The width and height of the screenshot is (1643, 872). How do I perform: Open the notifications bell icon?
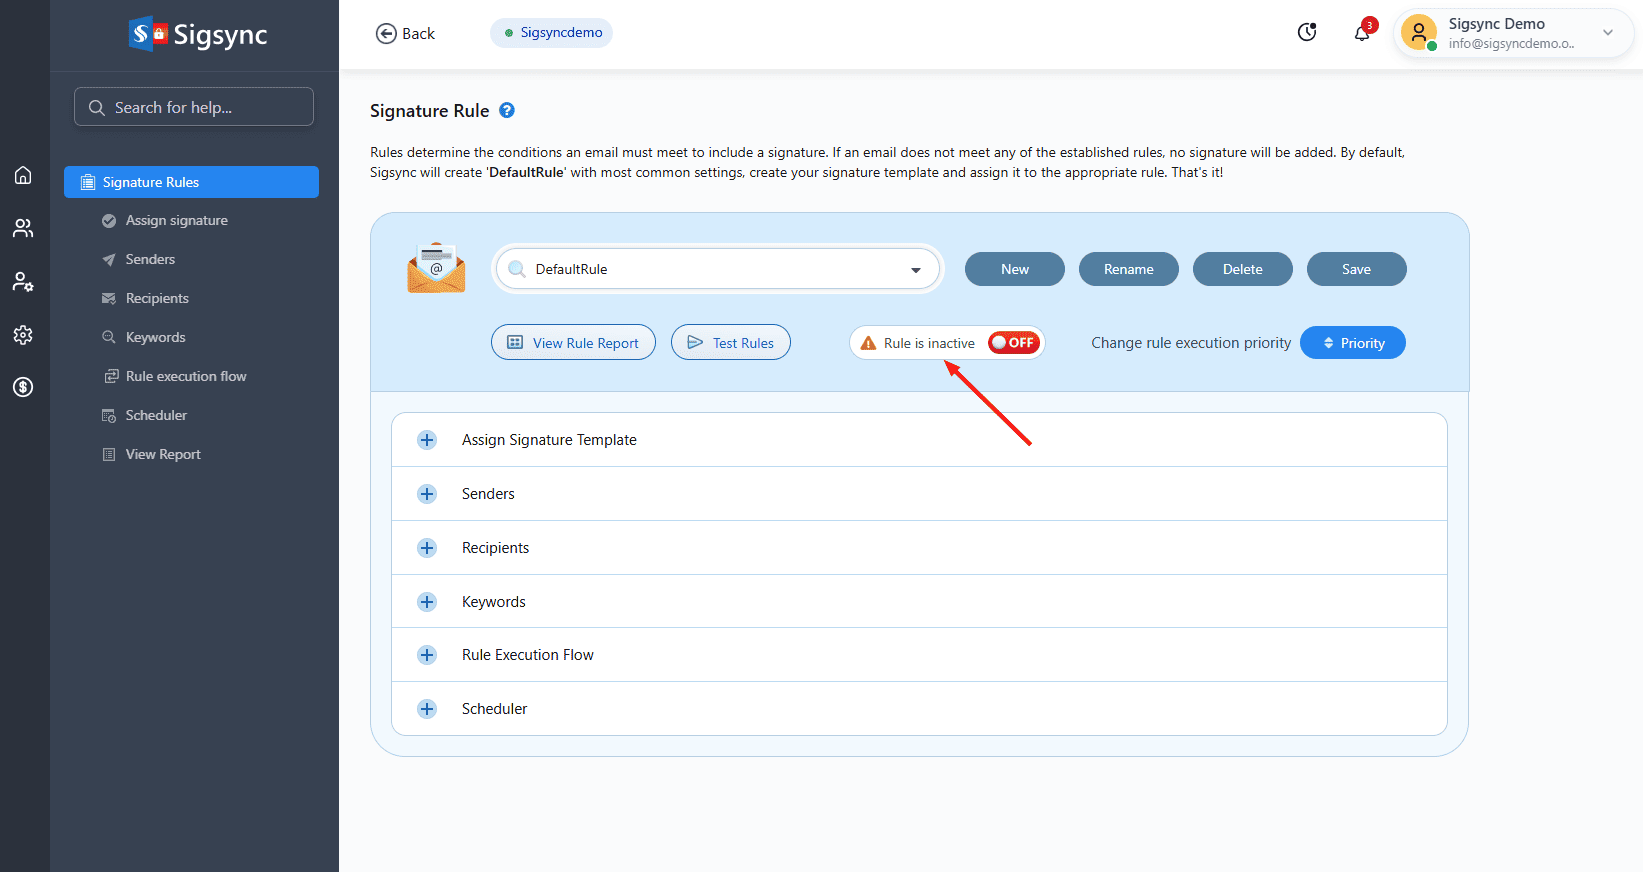pos(1362,33)
